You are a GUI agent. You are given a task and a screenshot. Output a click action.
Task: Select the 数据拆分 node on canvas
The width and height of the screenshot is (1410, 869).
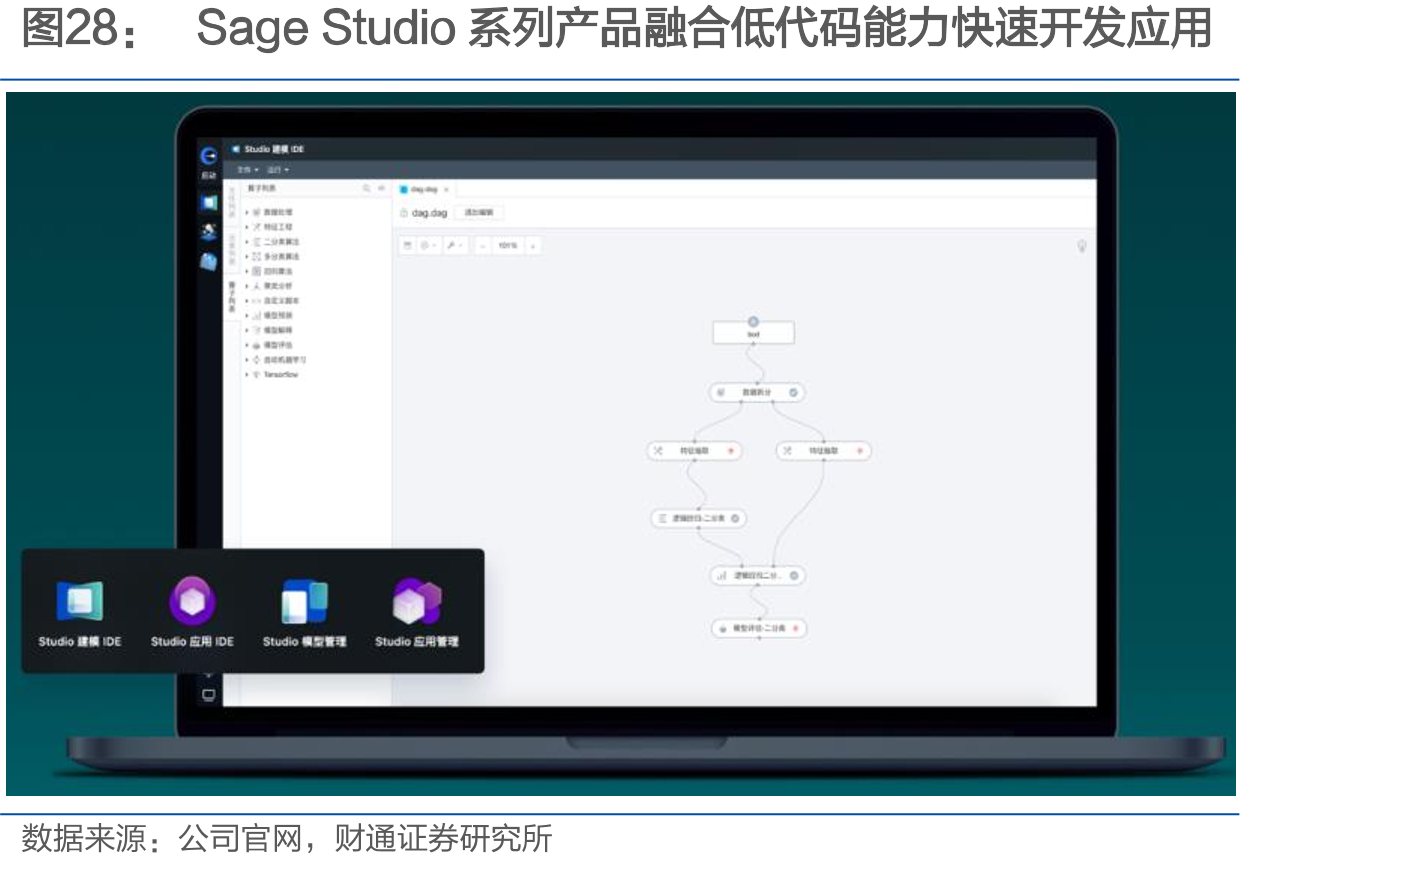(757, 392)
